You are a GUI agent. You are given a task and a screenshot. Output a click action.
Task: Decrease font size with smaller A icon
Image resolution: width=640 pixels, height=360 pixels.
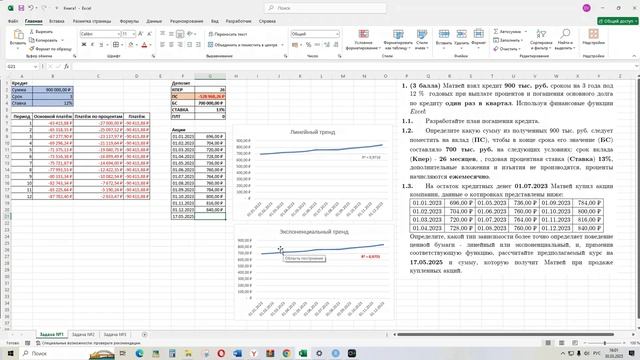pos(149,33)
